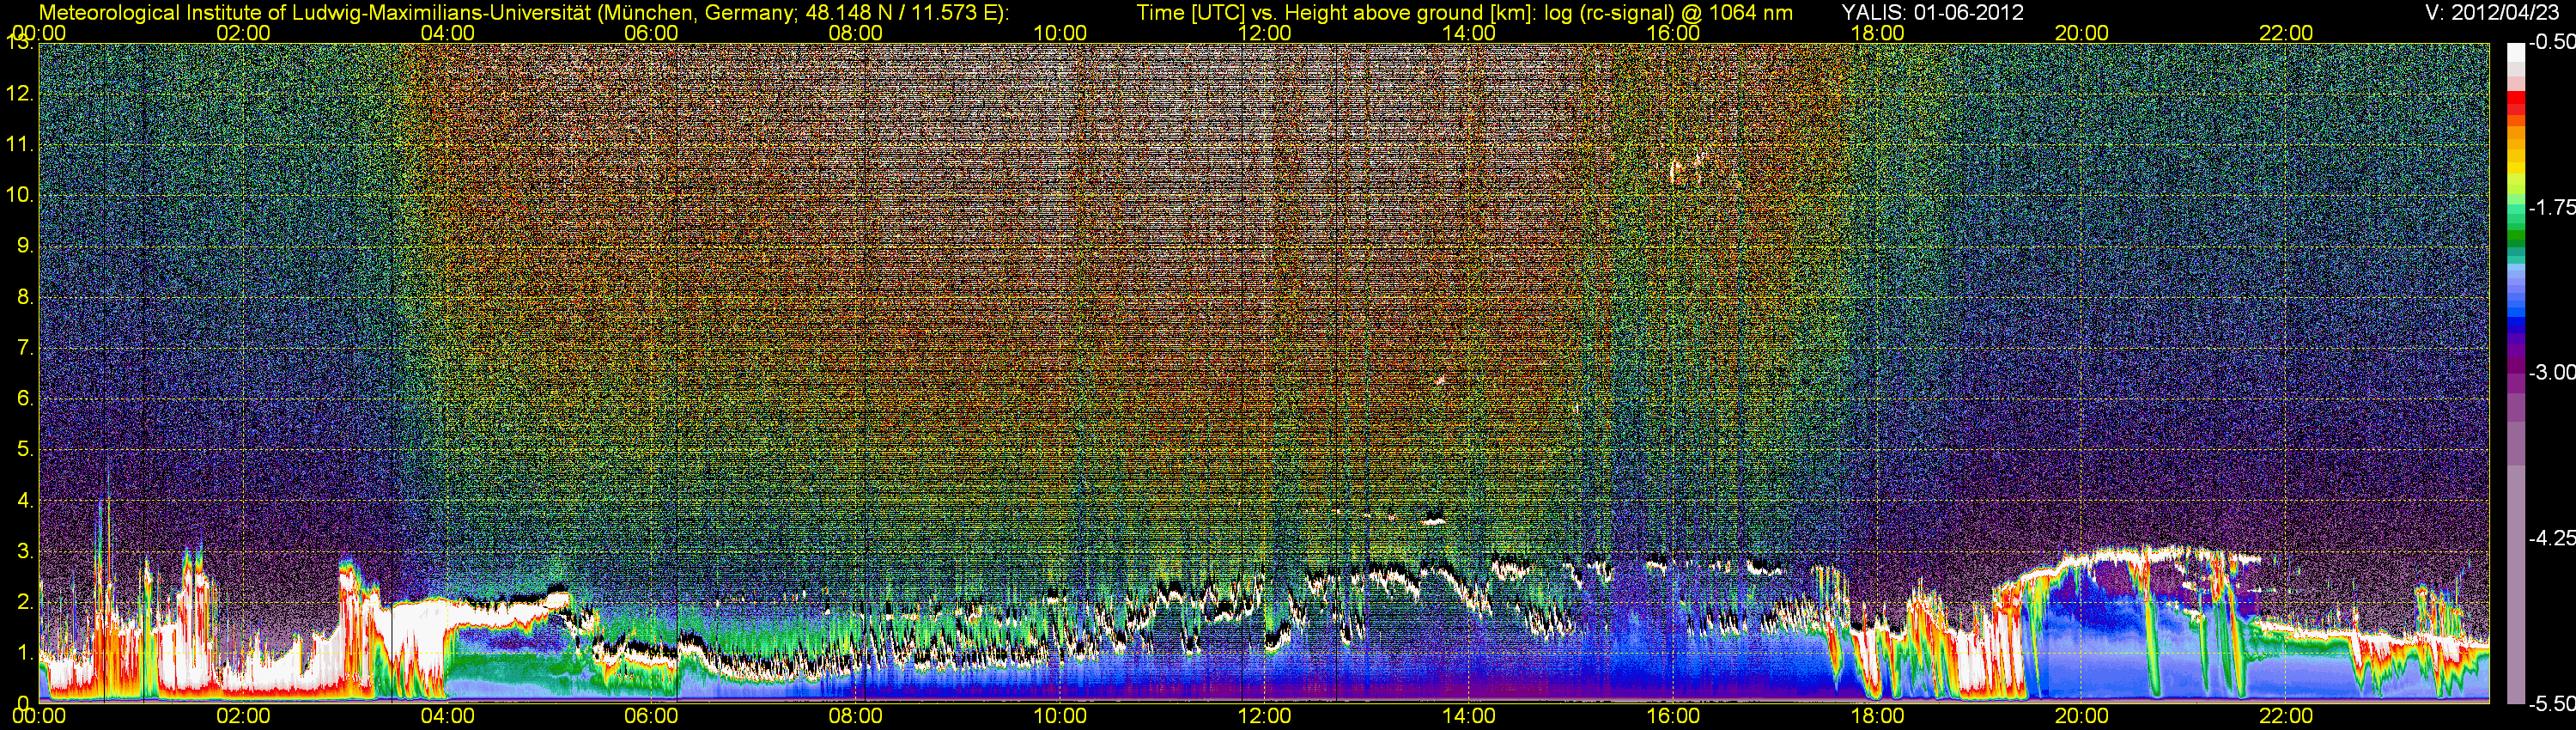Click the 5 km height axis label
This screenshot has height=730, width=2576.
[x=24, y=449]
